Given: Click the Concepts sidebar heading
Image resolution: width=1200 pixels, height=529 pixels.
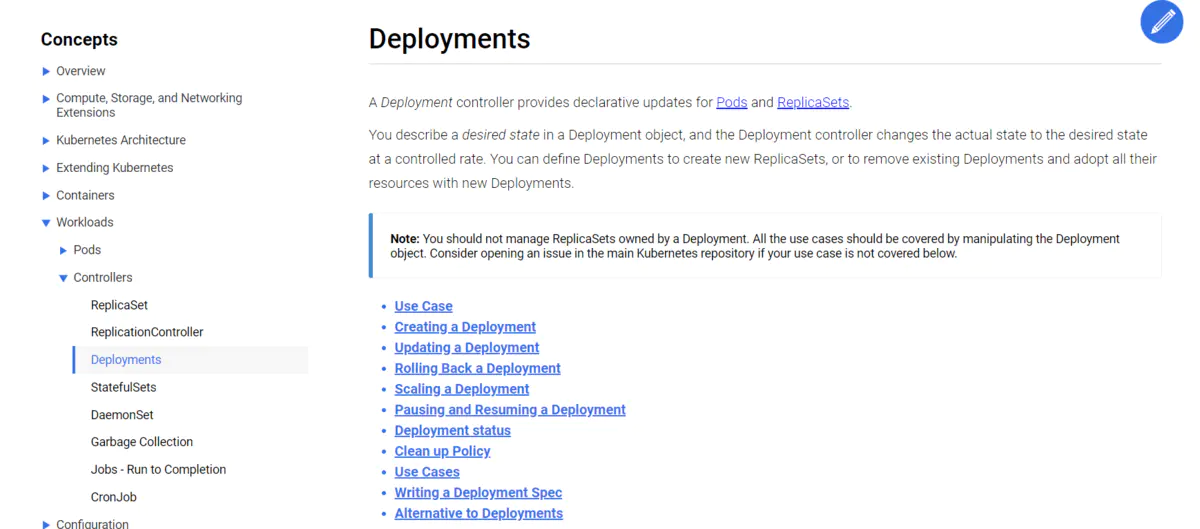Looking at the screenshot, I should tap(79, 40).
